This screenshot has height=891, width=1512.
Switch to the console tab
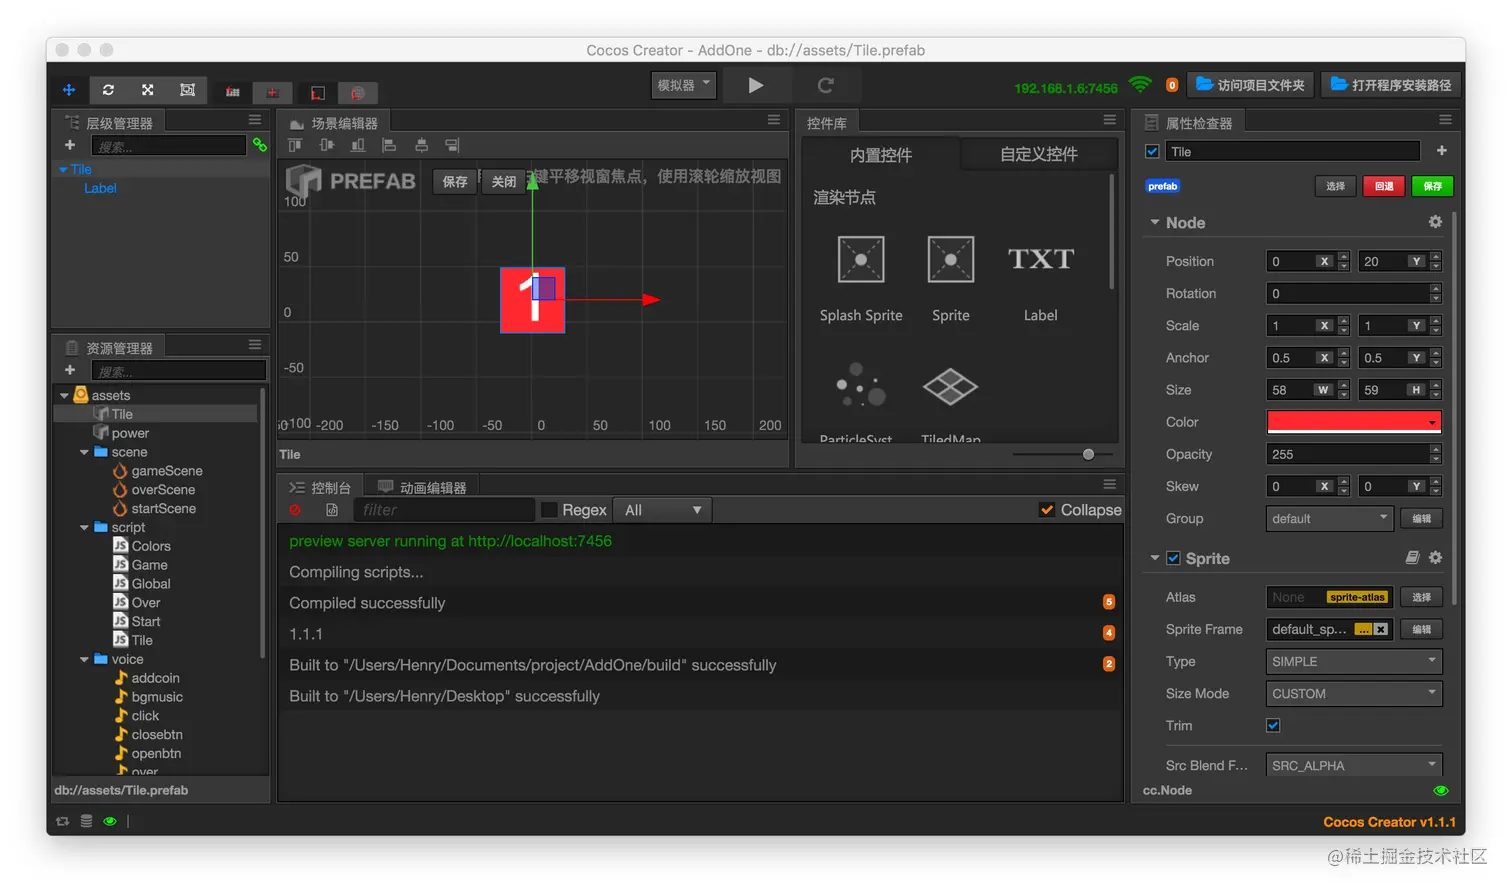320,488
